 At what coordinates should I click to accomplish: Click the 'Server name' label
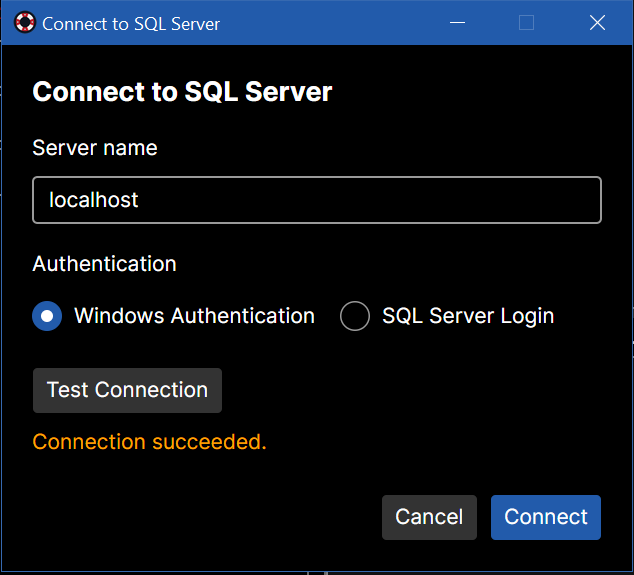[x=95, y=148]
